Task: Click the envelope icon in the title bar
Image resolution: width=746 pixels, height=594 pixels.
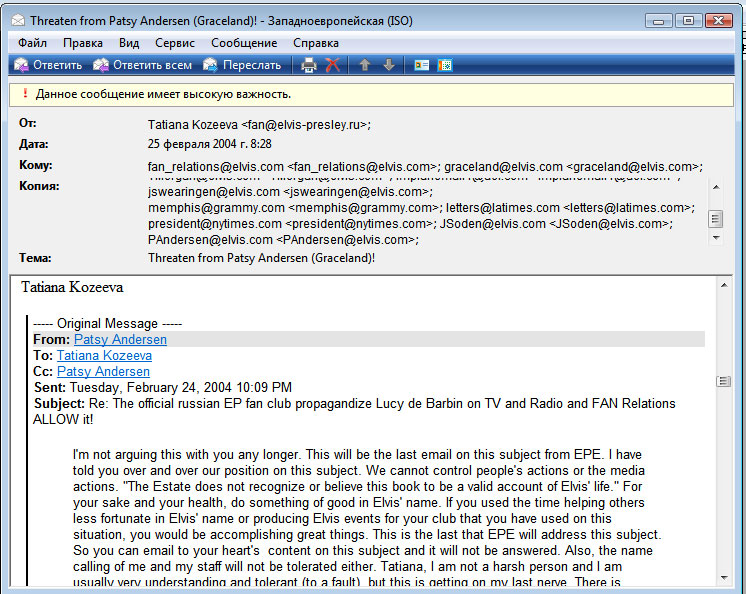Action: coord(18,20)
